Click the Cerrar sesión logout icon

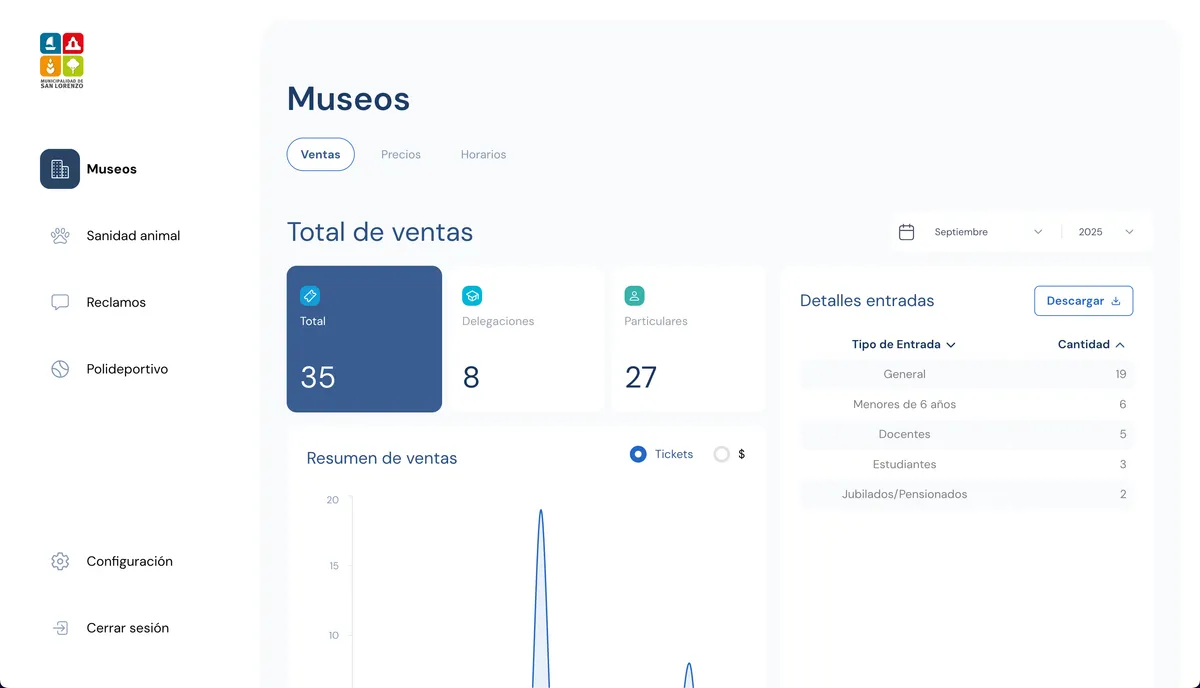pyautogui.click(x=60, y=628)
